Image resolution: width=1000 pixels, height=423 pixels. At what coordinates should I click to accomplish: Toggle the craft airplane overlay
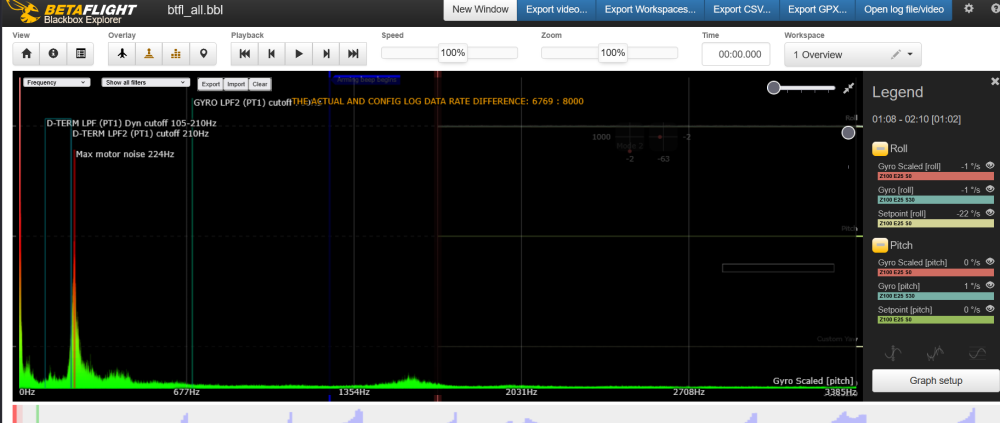(122, 53)
